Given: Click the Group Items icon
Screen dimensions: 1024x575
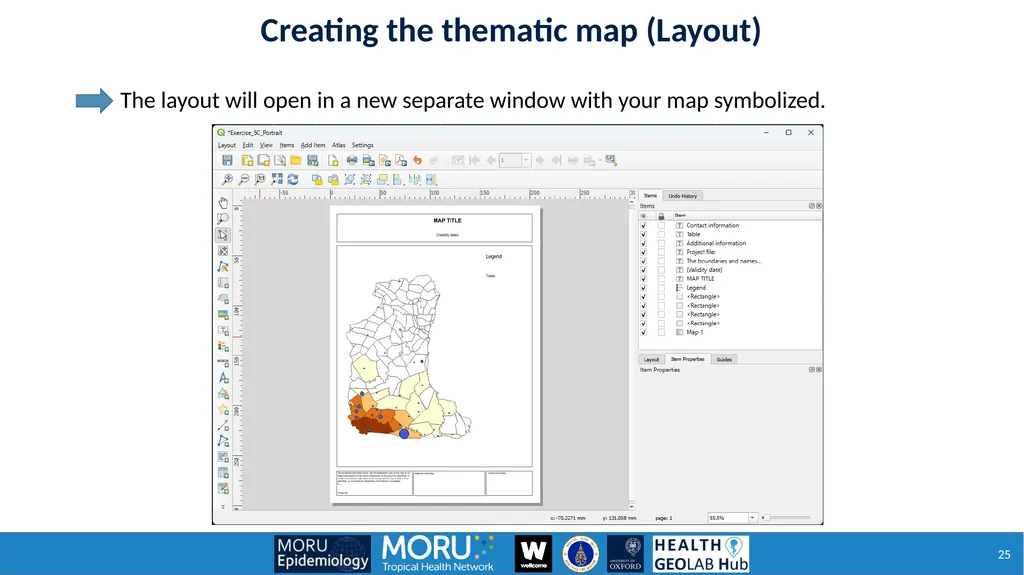Looking at the screenshot, I should pyautogui.click(x=349, y=179).
